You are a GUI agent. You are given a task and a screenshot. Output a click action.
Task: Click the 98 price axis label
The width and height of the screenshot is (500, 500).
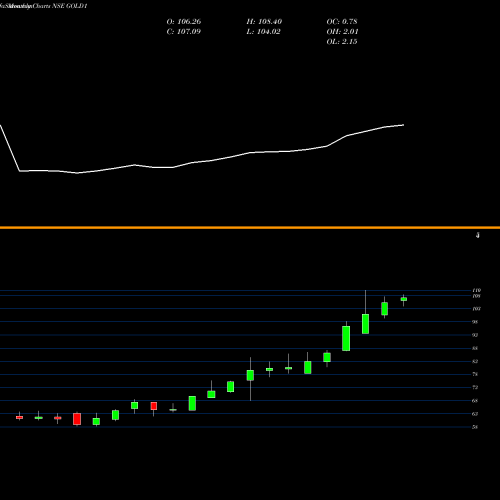click(x=475, y=322)
